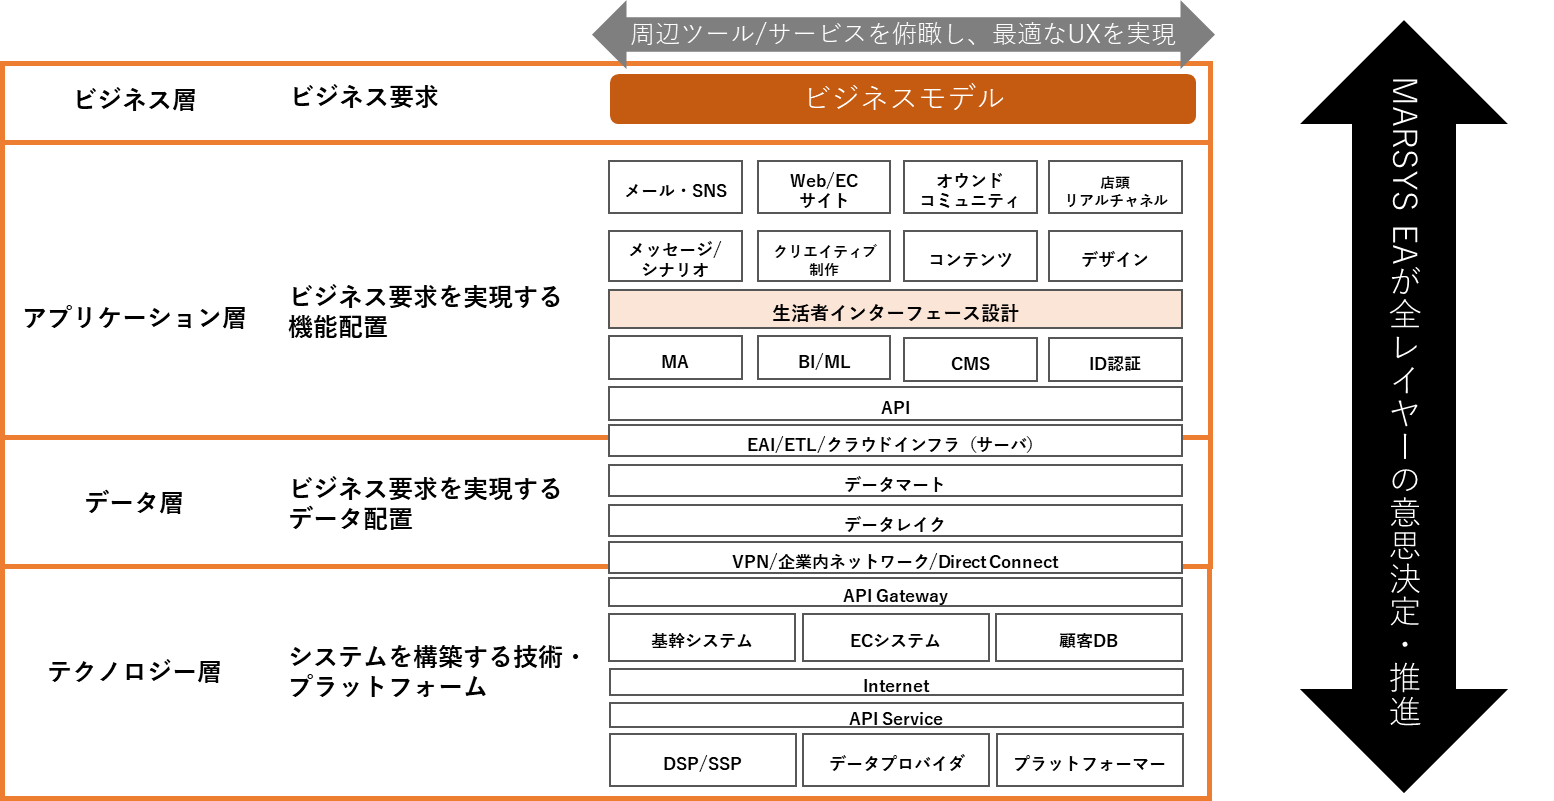This screenshot has height=801, width=1554.
Task: Click the orange ビジネスモデル box
Action: [x=902, y=99]
